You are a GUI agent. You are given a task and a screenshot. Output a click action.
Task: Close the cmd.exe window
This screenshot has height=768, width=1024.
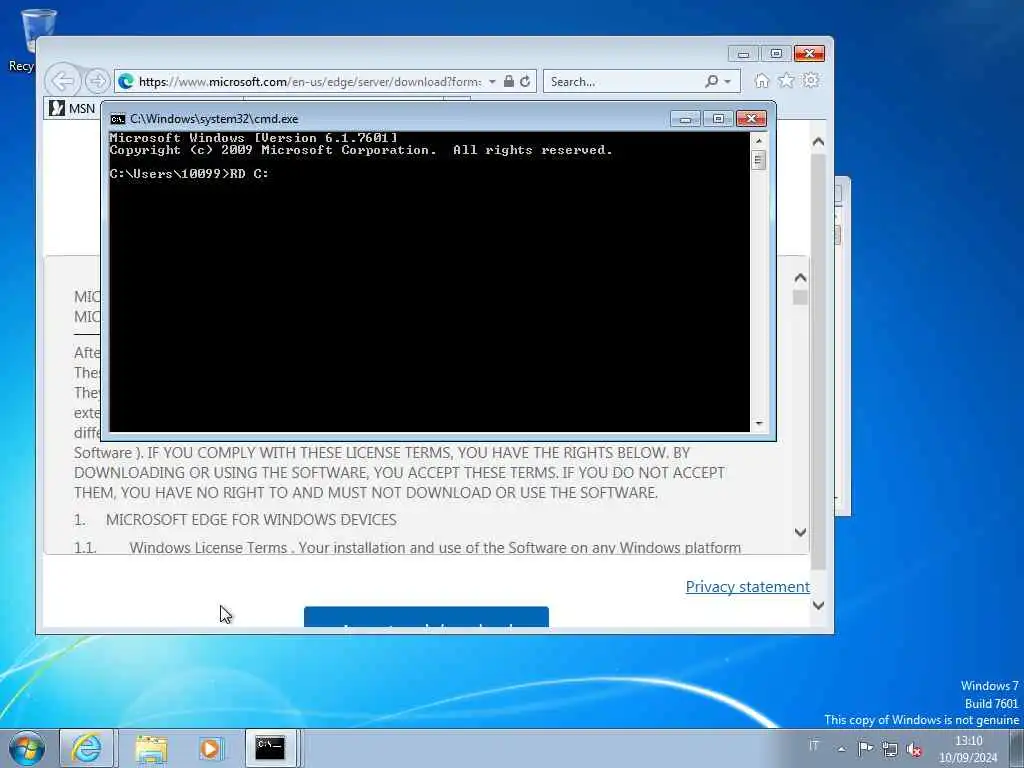click(751, 119)
